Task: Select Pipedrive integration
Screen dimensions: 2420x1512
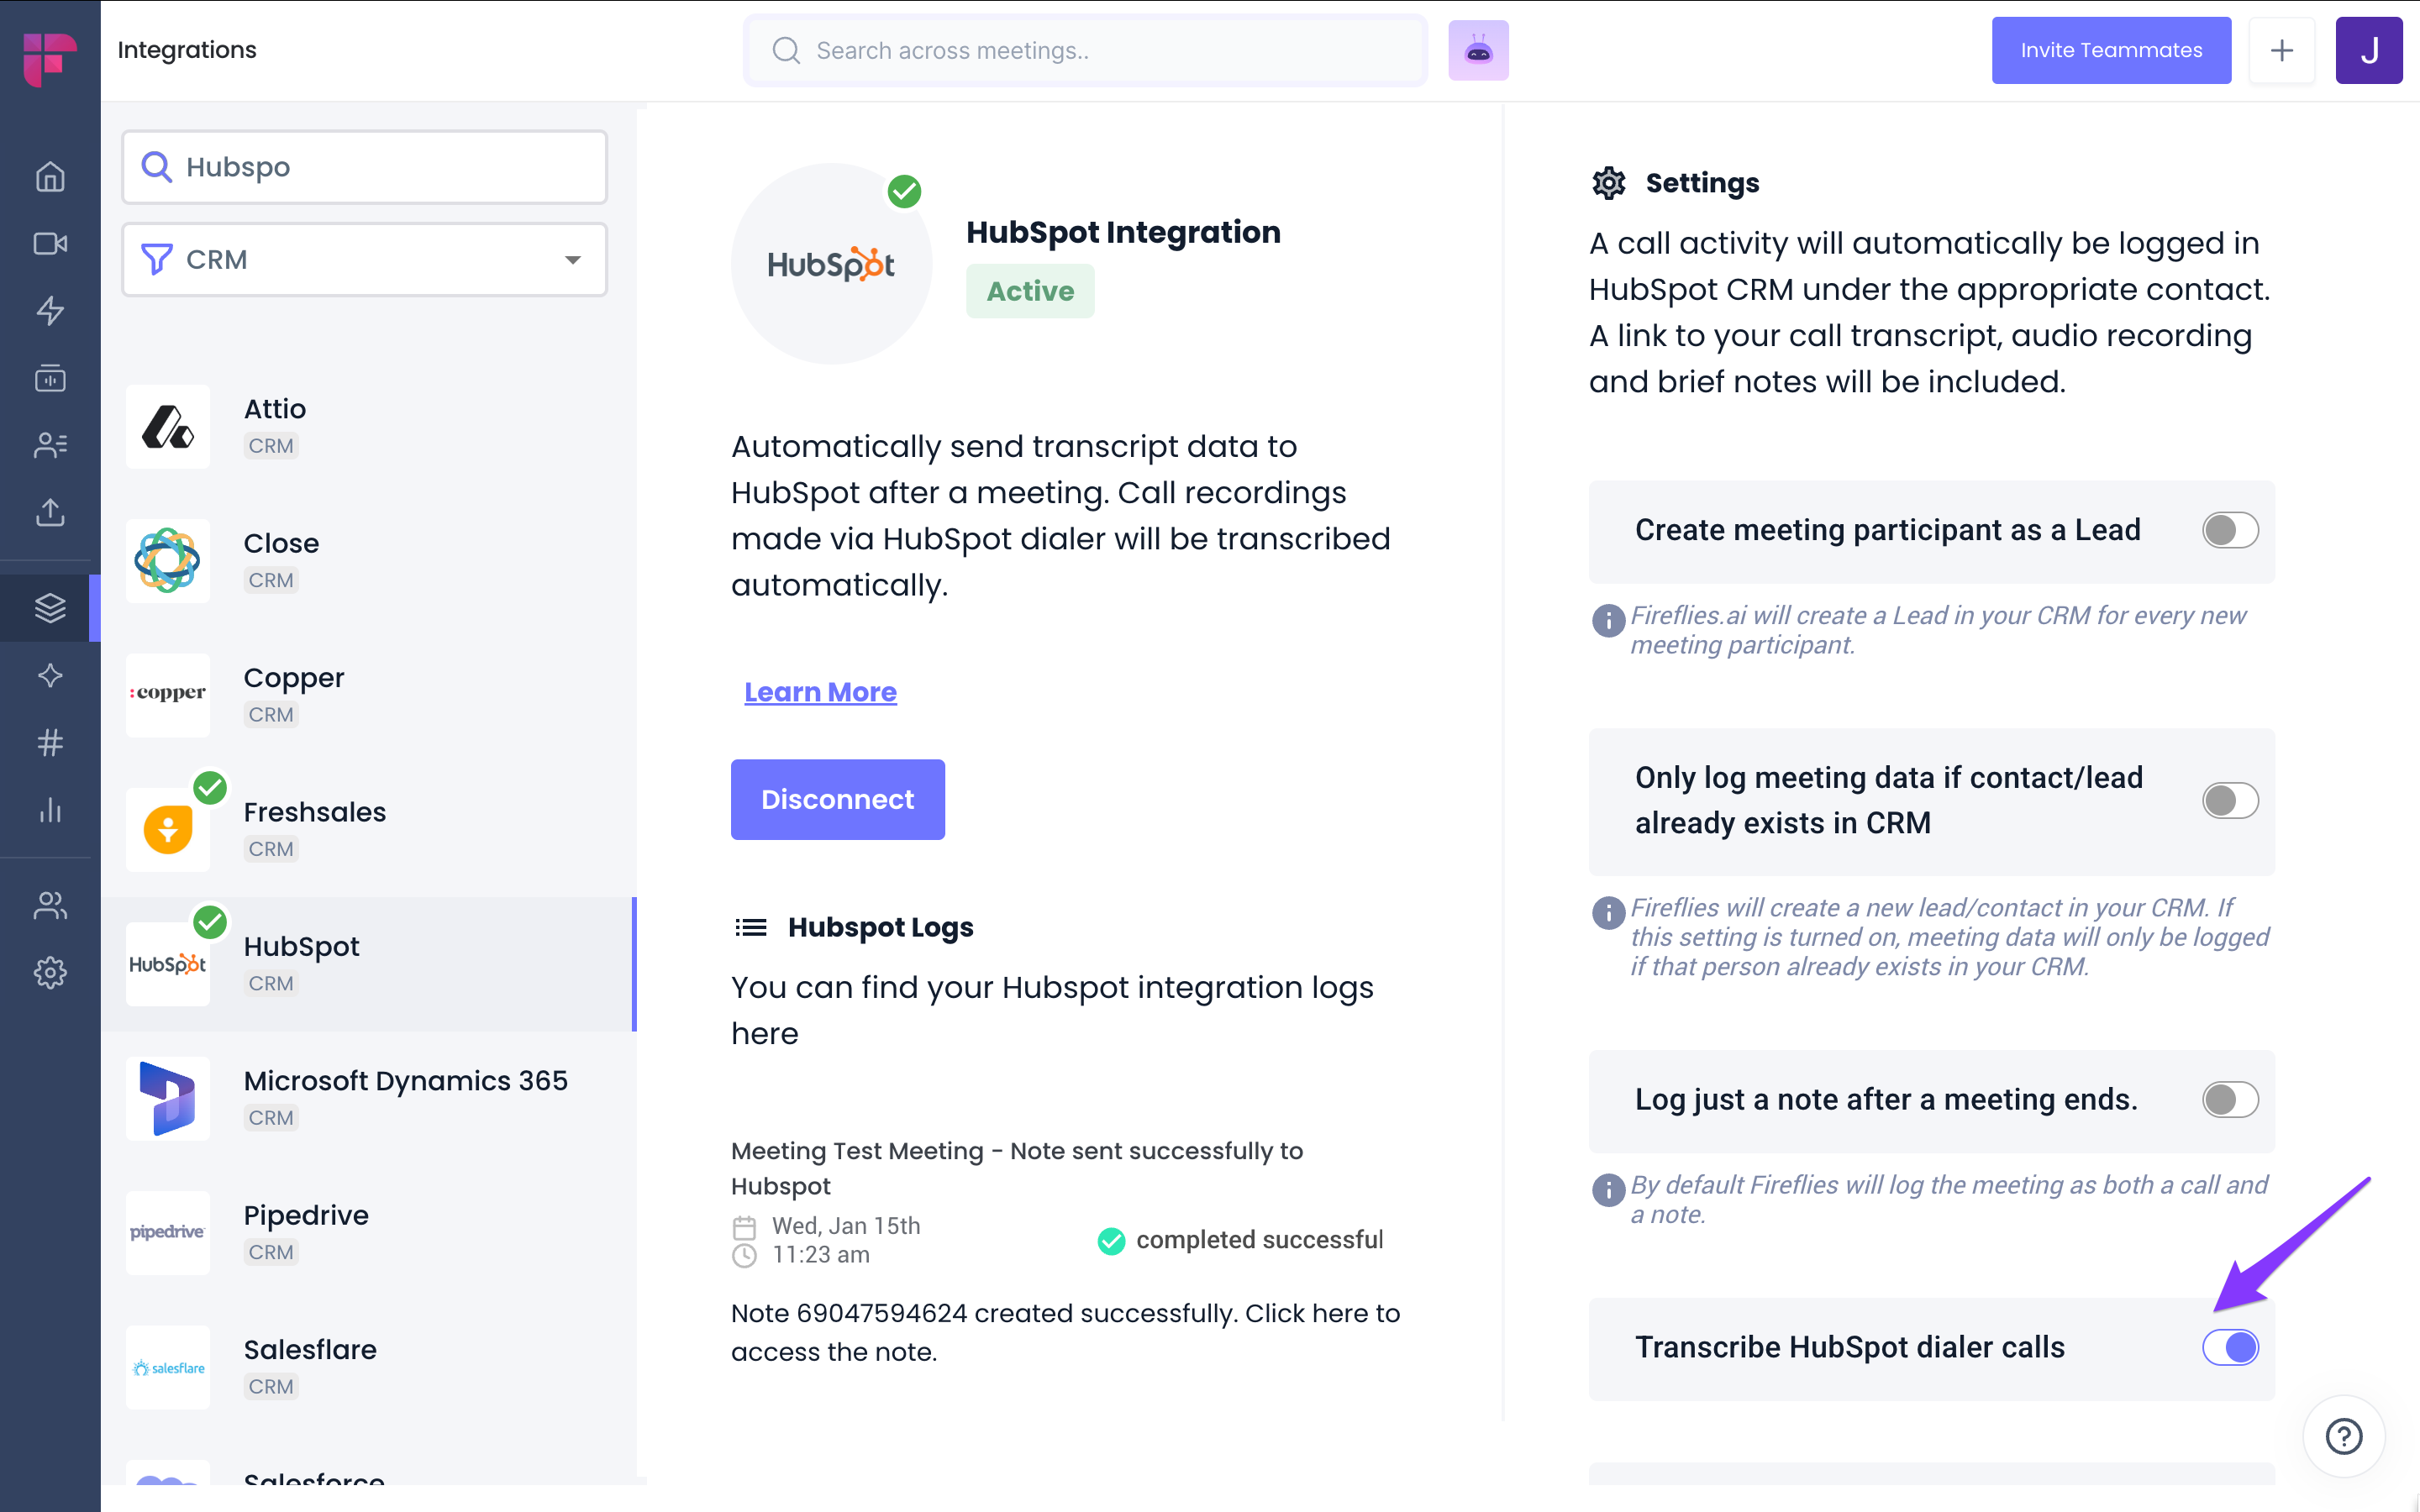Action: pyautogui.click(x=368, y=1233)
